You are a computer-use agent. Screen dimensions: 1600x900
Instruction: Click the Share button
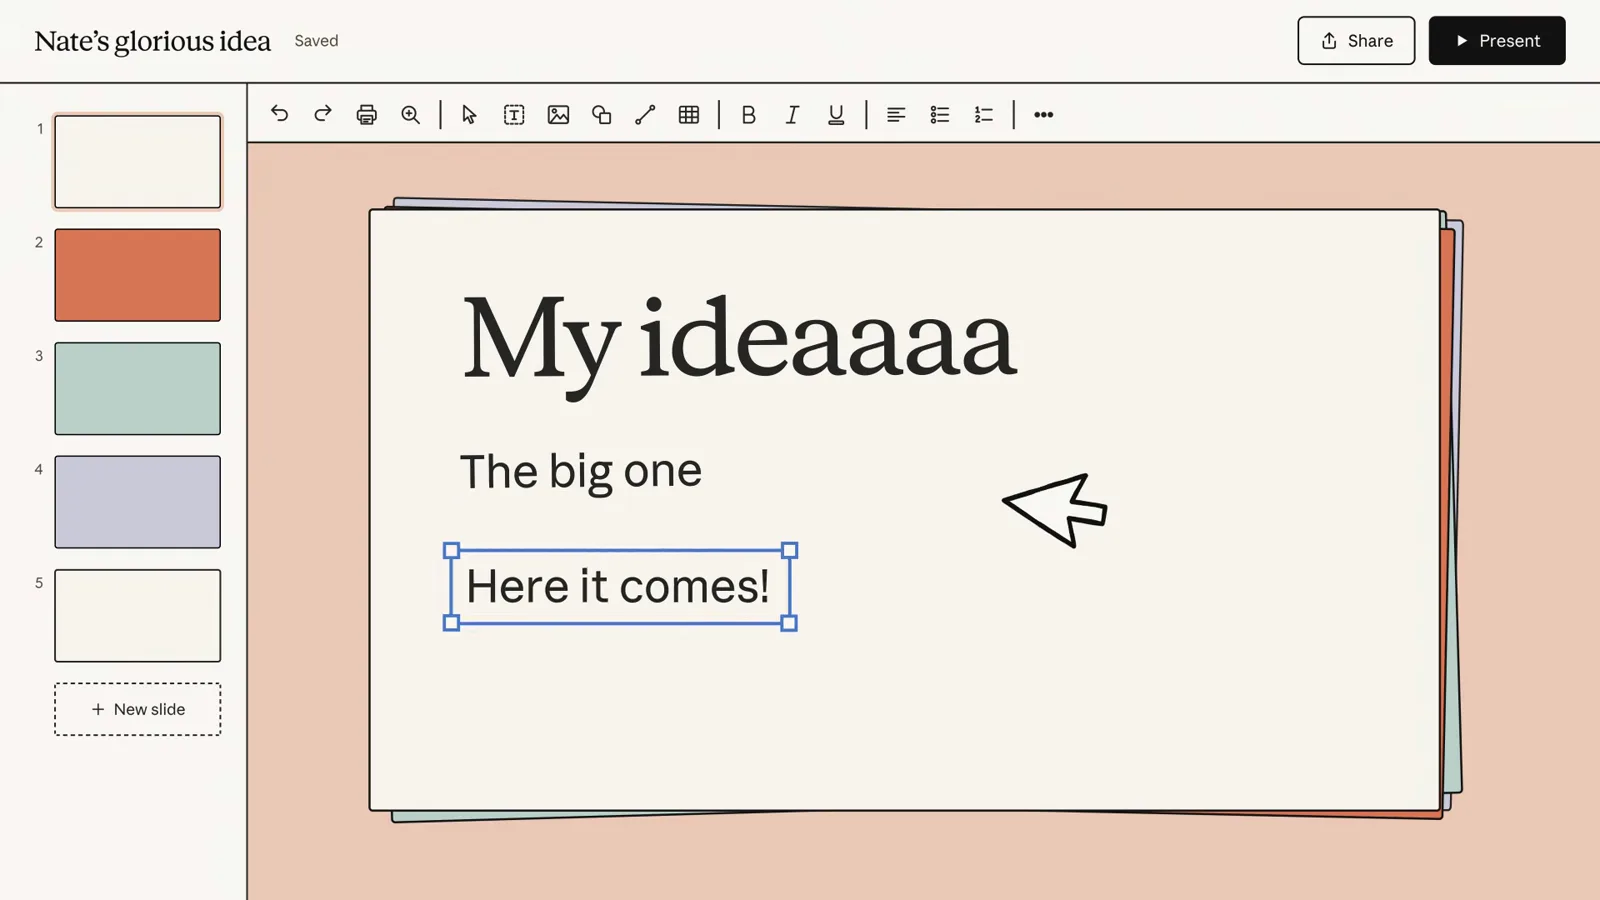coord(1356,40)
